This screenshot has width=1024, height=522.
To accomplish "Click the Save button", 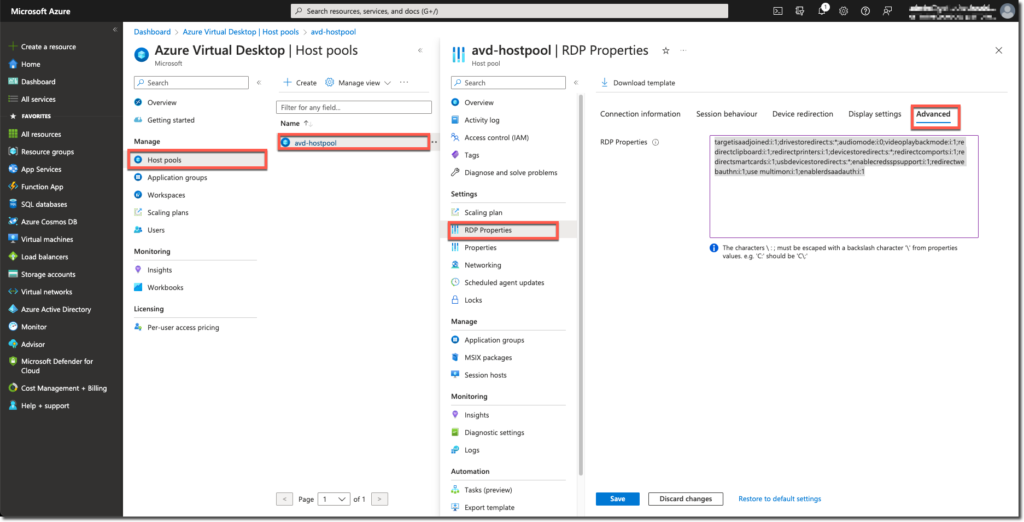I will tap(617, 498).
